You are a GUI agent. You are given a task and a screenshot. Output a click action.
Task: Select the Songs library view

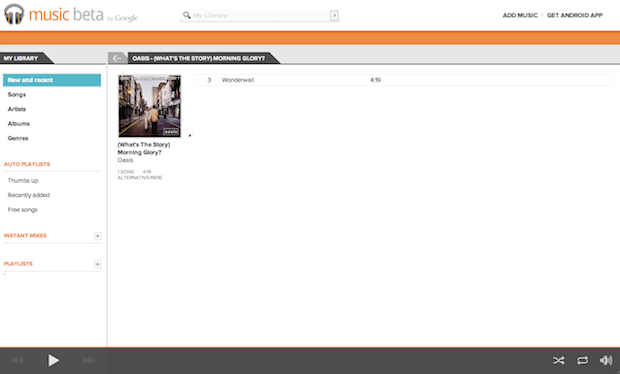pos(17,94)
